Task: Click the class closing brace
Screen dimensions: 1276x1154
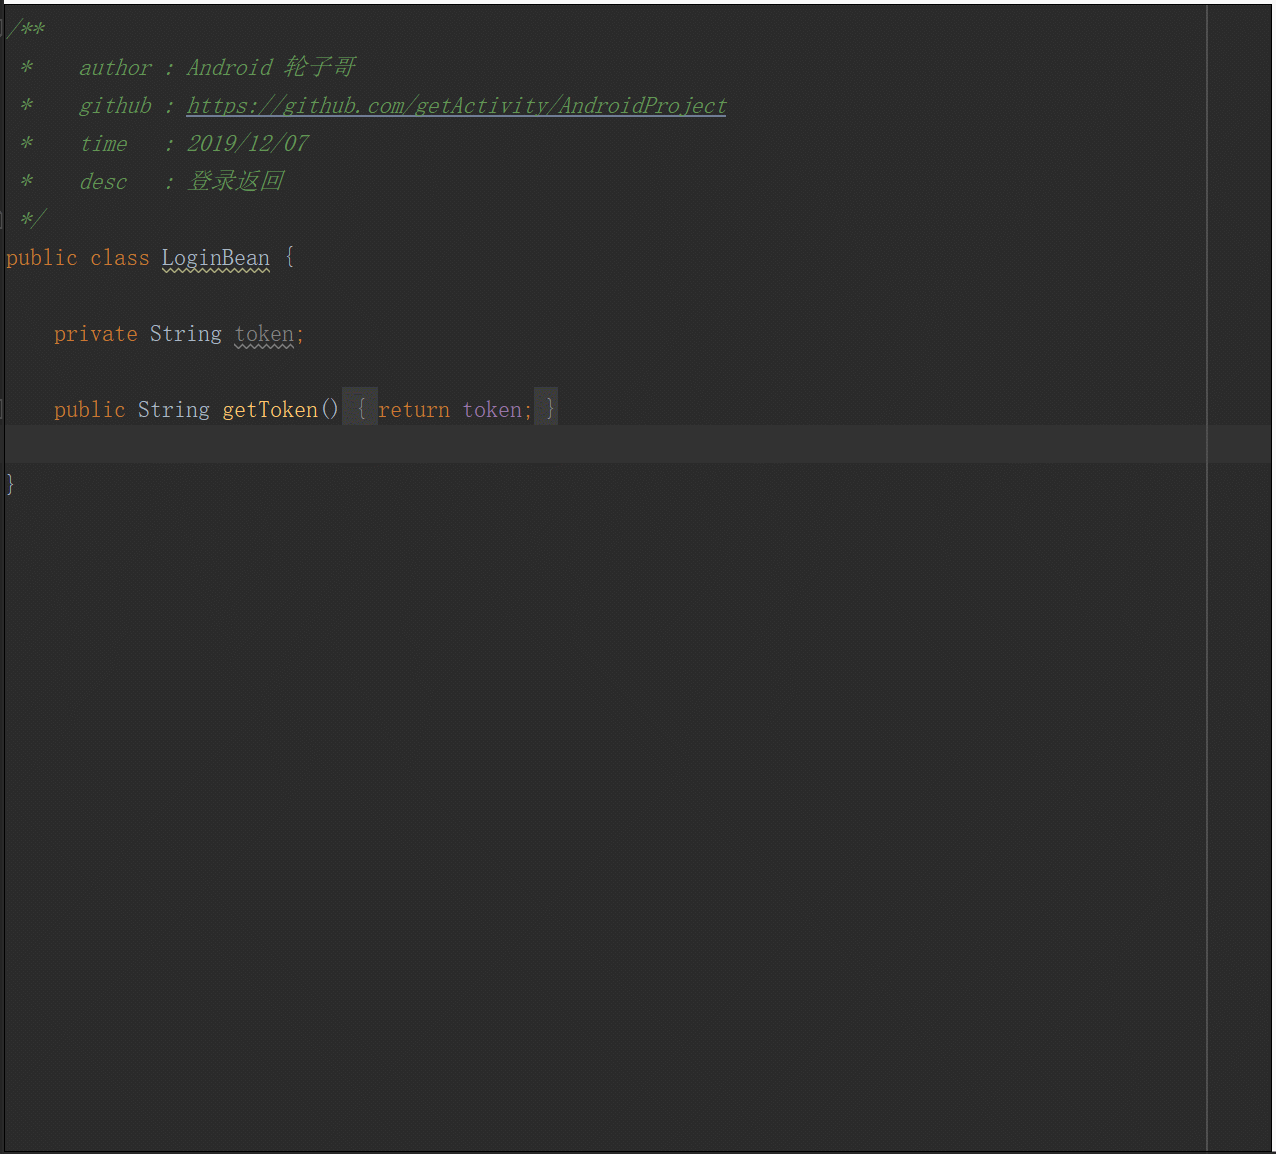Action: coord(10,485)
